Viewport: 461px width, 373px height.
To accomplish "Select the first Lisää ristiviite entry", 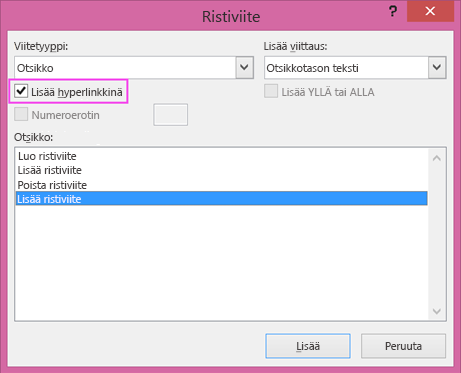I will (222, 170).
